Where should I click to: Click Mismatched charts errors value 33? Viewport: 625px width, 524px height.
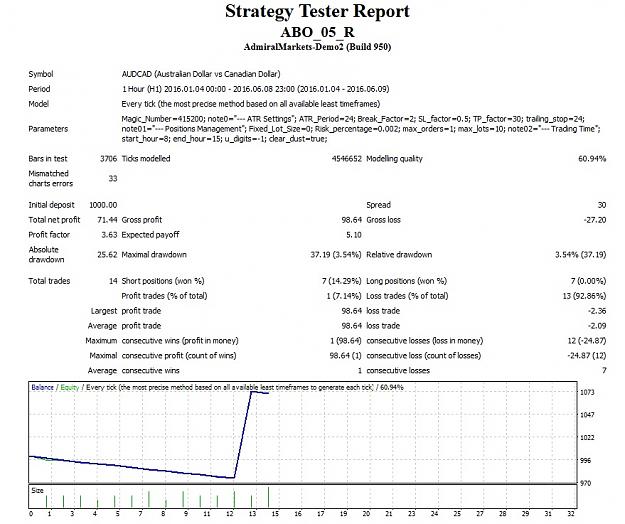(113, 179)
